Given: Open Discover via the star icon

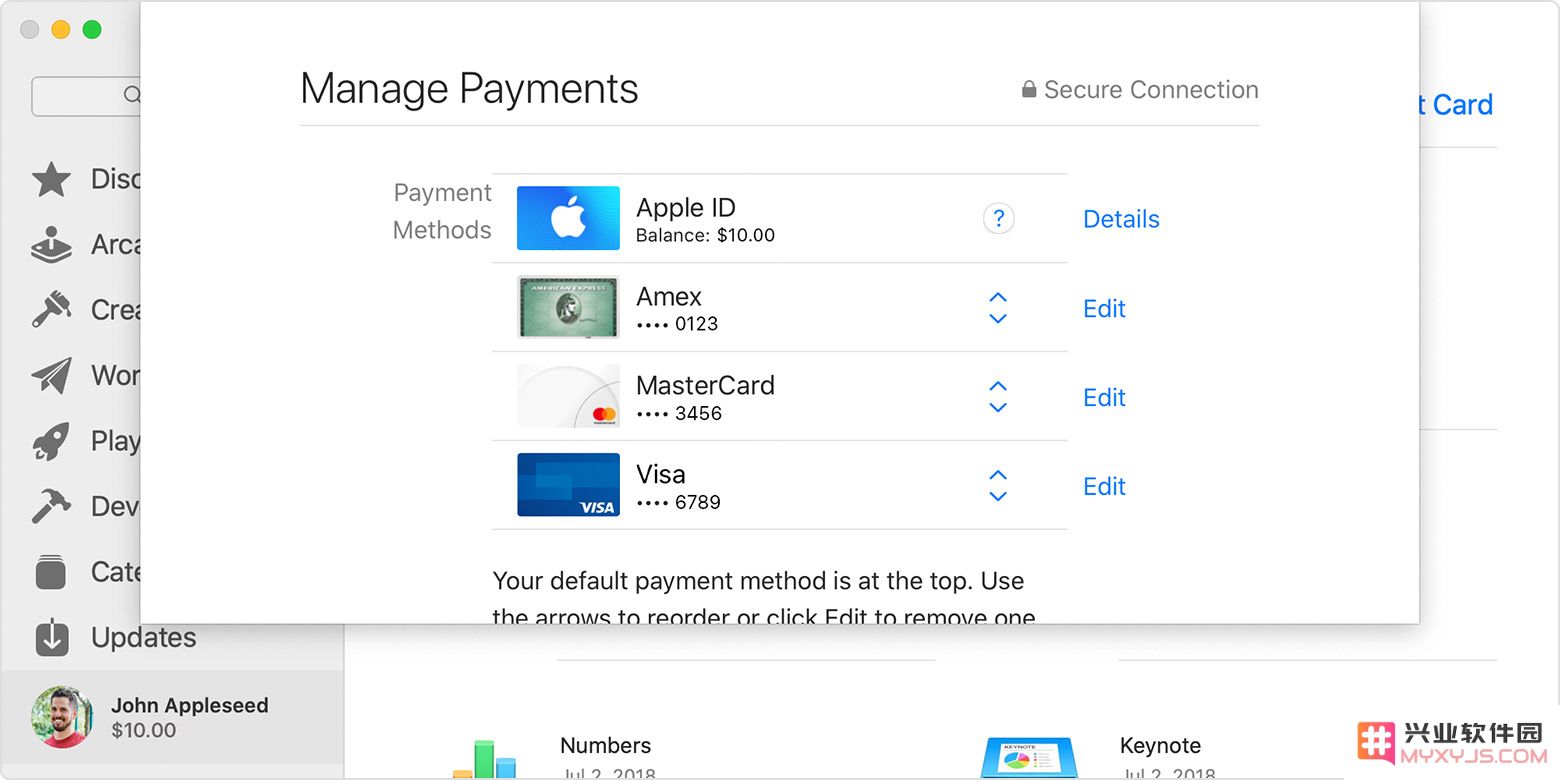Looking at the screenshot, I should [x=51, y=180].
